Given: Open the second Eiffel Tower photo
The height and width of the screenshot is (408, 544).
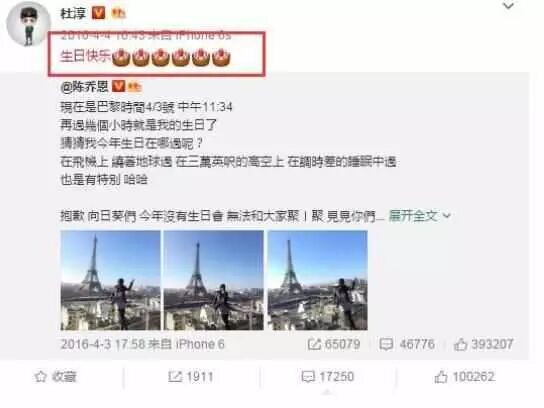Looking at the screenshot, I should click(213, 280).
